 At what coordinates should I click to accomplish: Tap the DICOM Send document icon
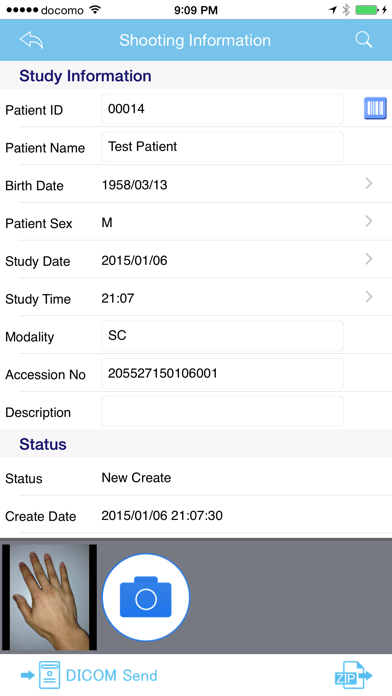coord(49,675)
